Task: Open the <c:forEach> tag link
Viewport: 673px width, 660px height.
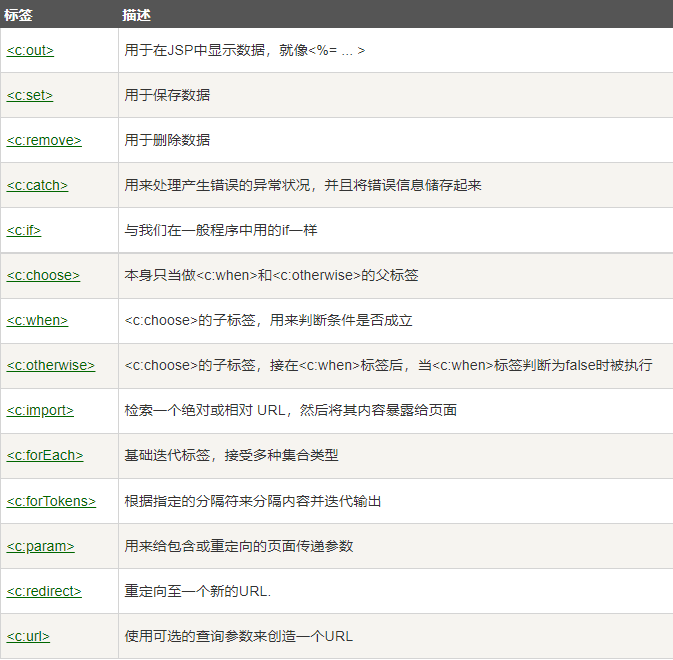Action: [45, 455]
